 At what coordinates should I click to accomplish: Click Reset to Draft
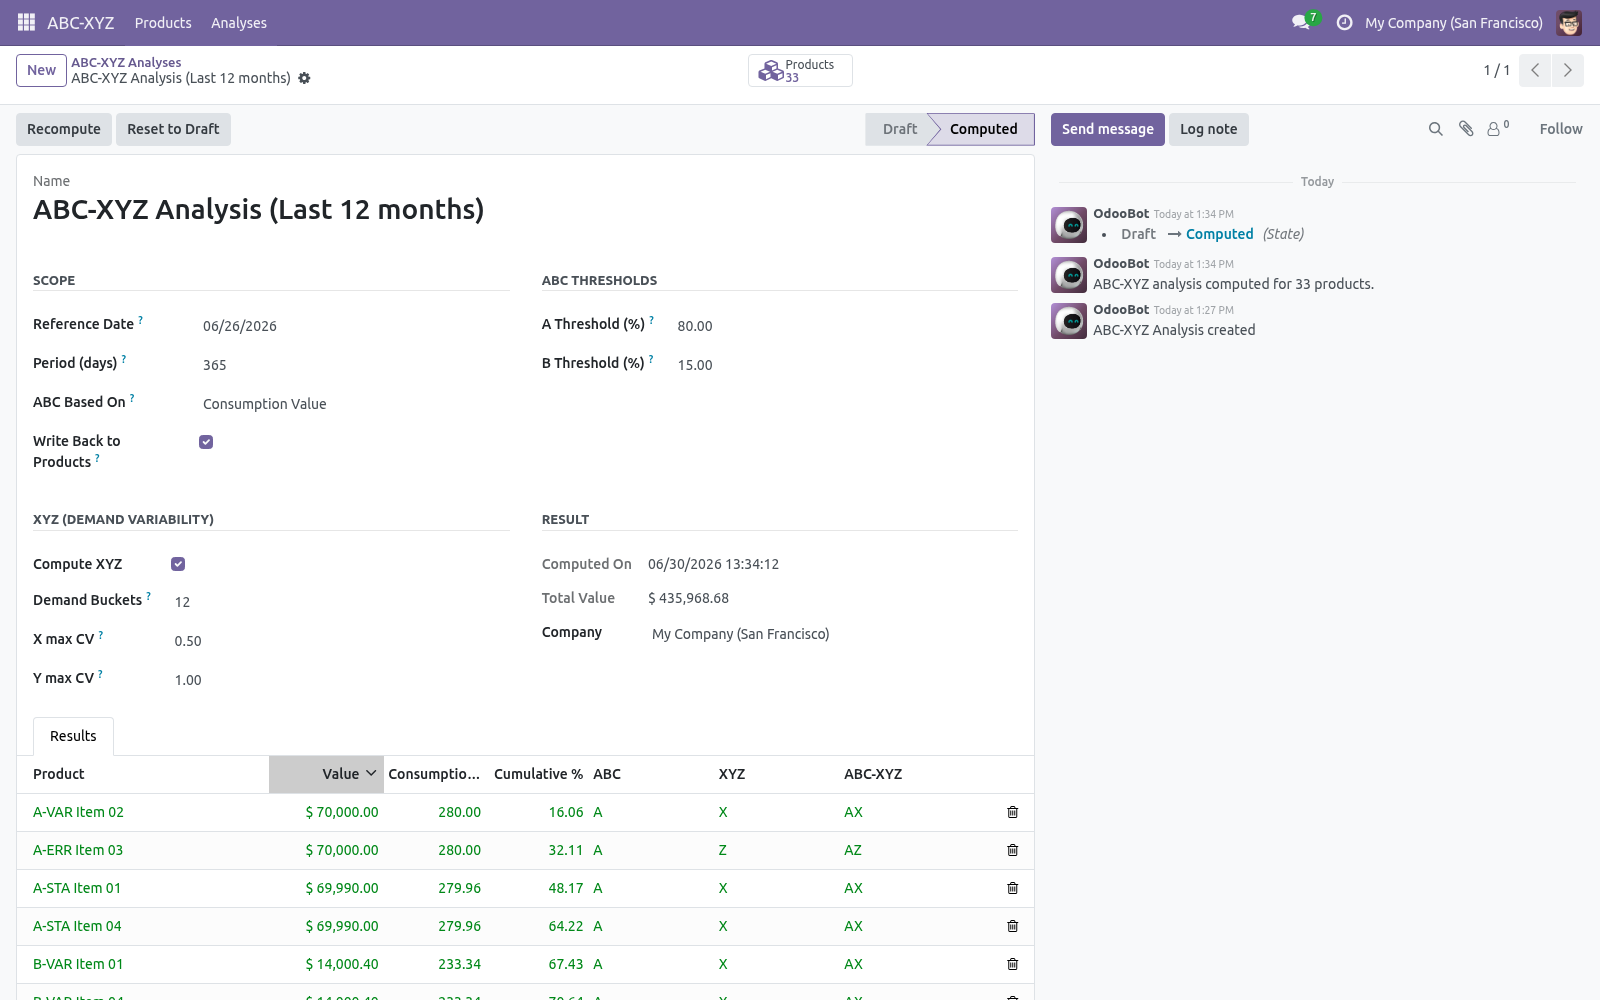pos(173,129)
